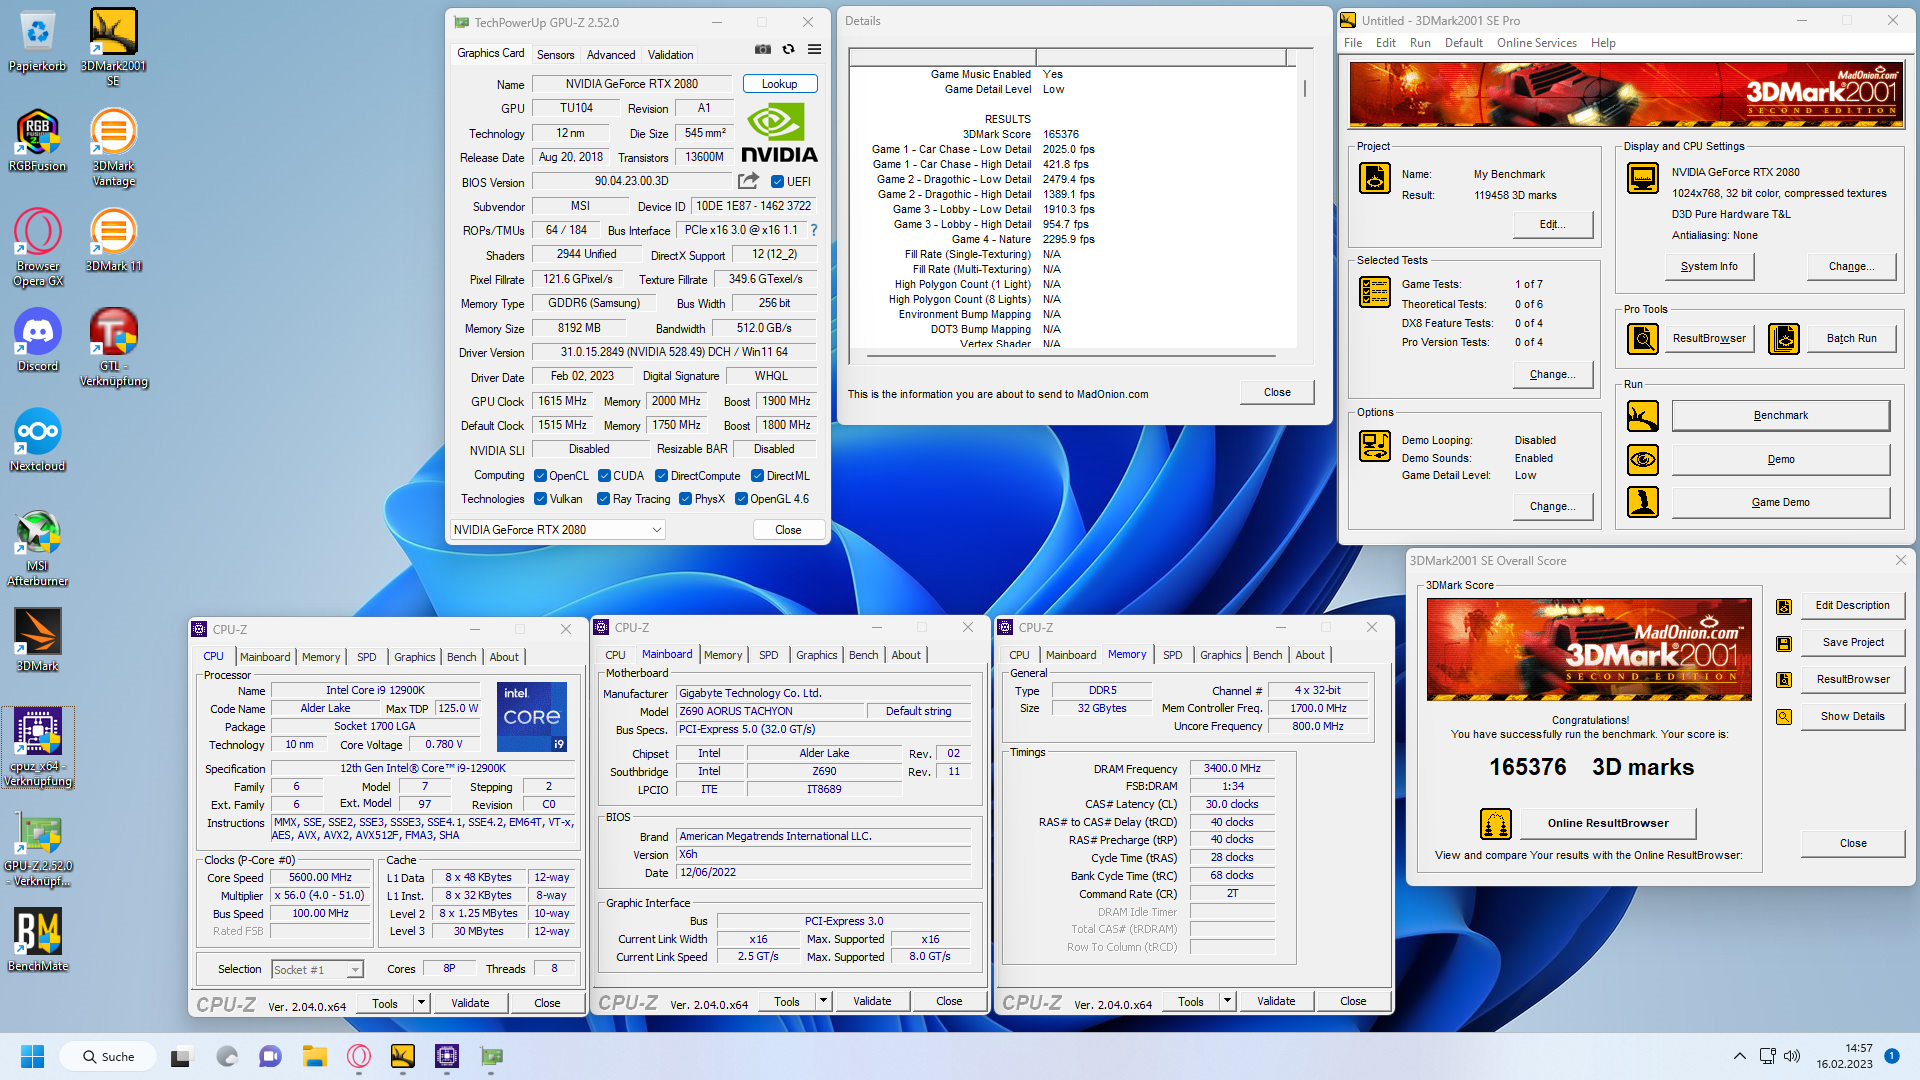The image size is (1920, 1080).
Task: Open Discord desktop shortcut
Action: [38, 341]
